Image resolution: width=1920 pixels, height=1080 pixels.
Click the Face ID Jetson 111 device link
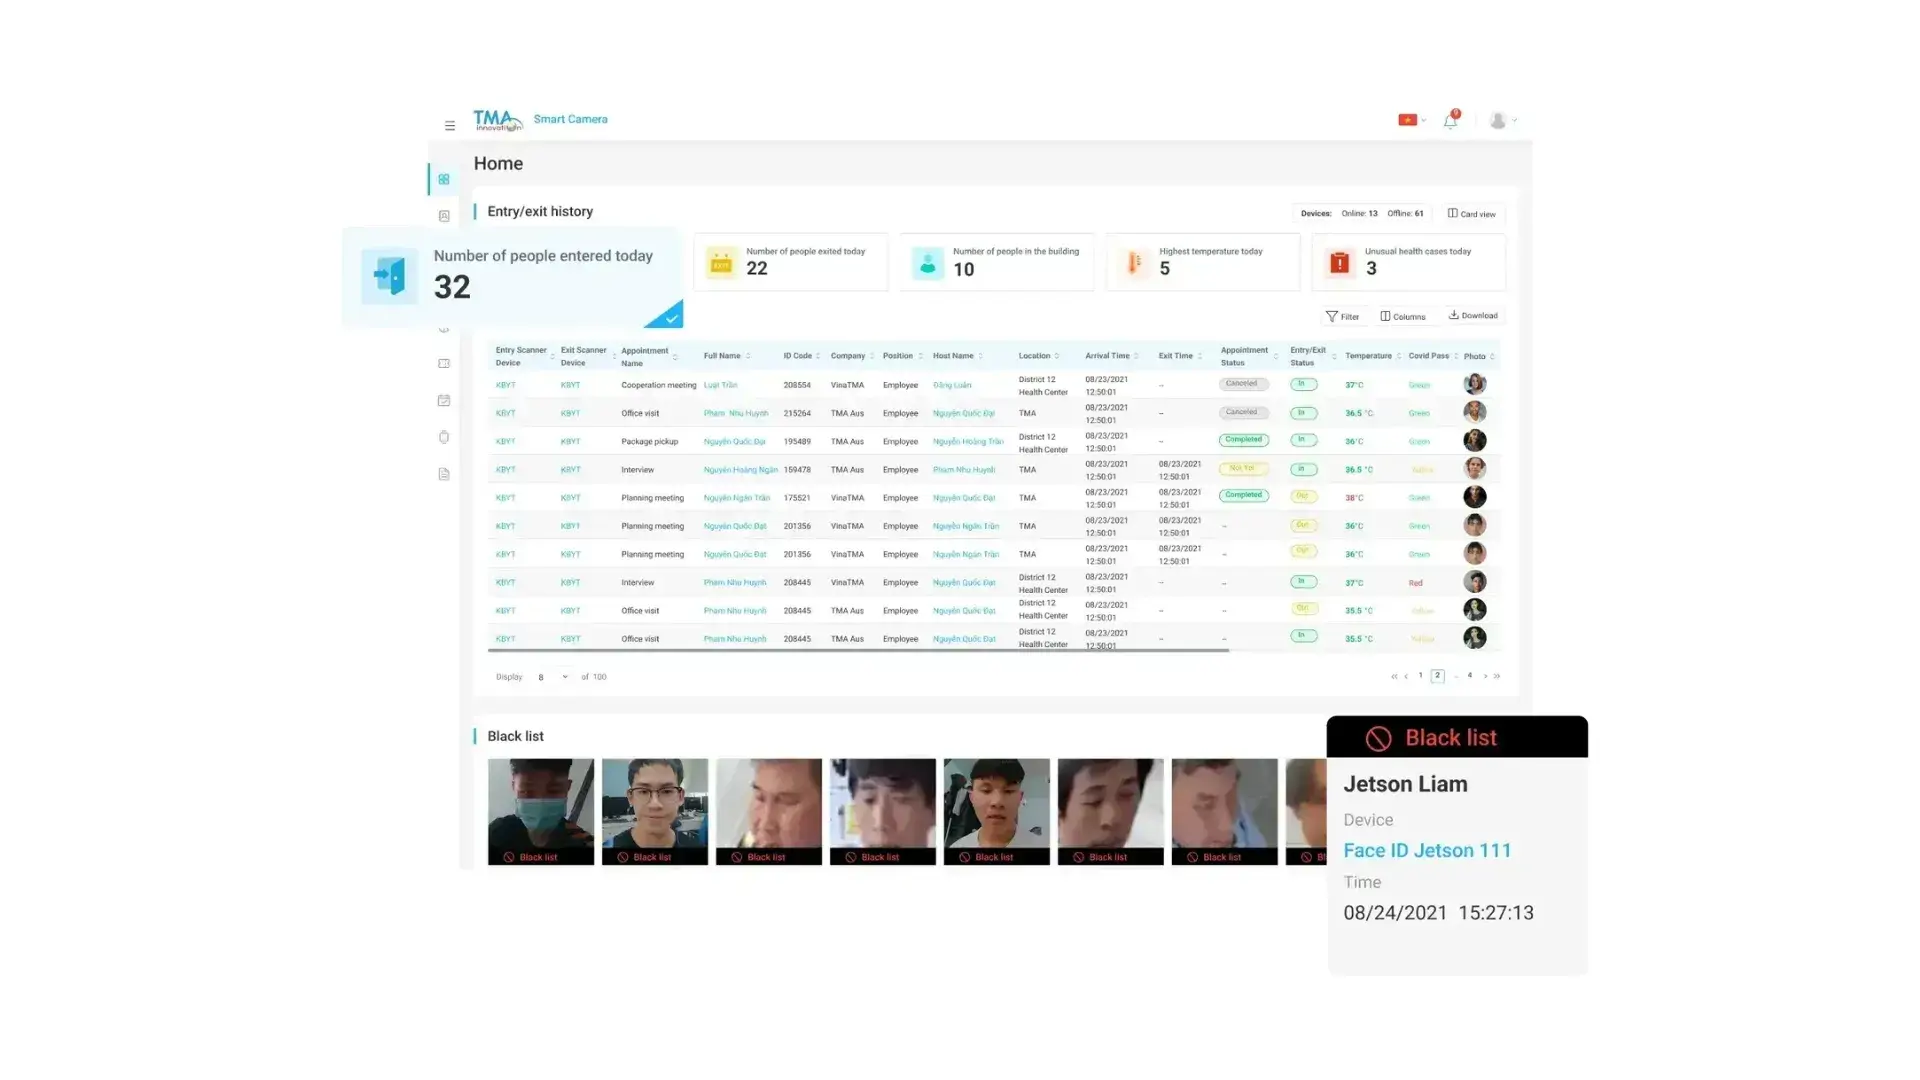[1427, 851]
